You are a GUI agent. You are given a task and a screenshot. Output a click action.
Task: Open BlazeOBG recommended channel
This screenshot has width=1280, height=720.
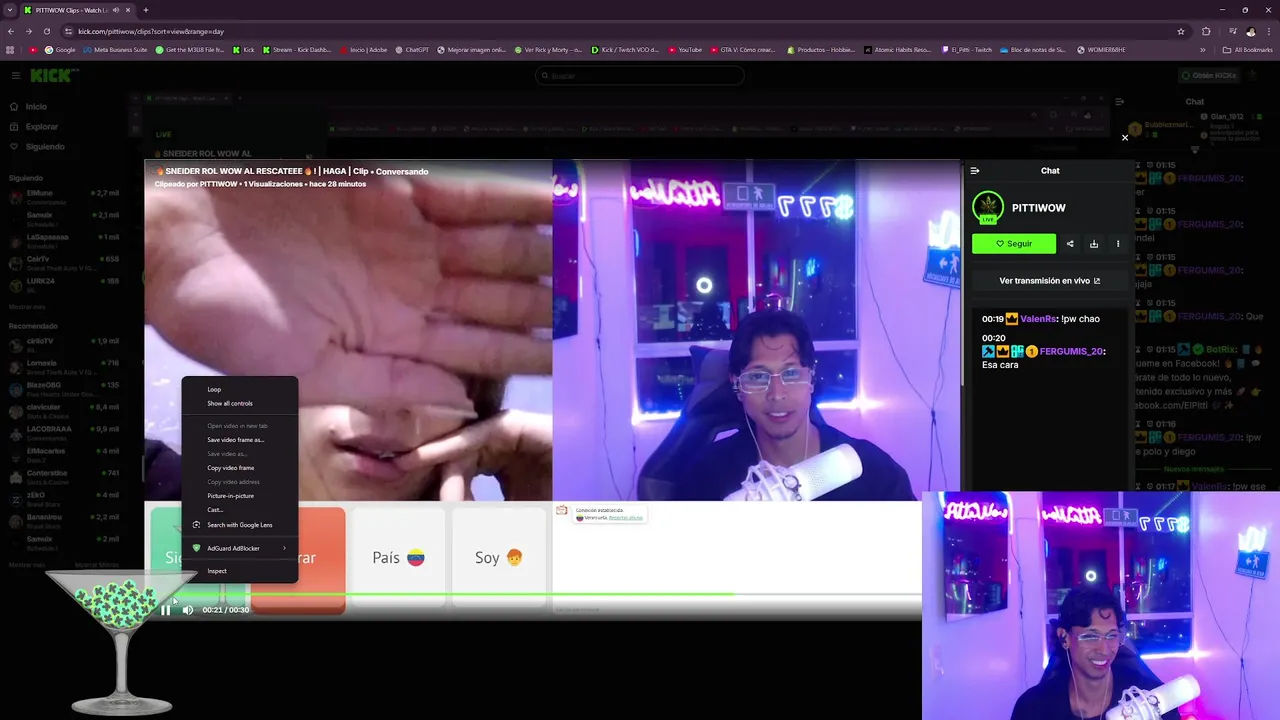point(65,388)
